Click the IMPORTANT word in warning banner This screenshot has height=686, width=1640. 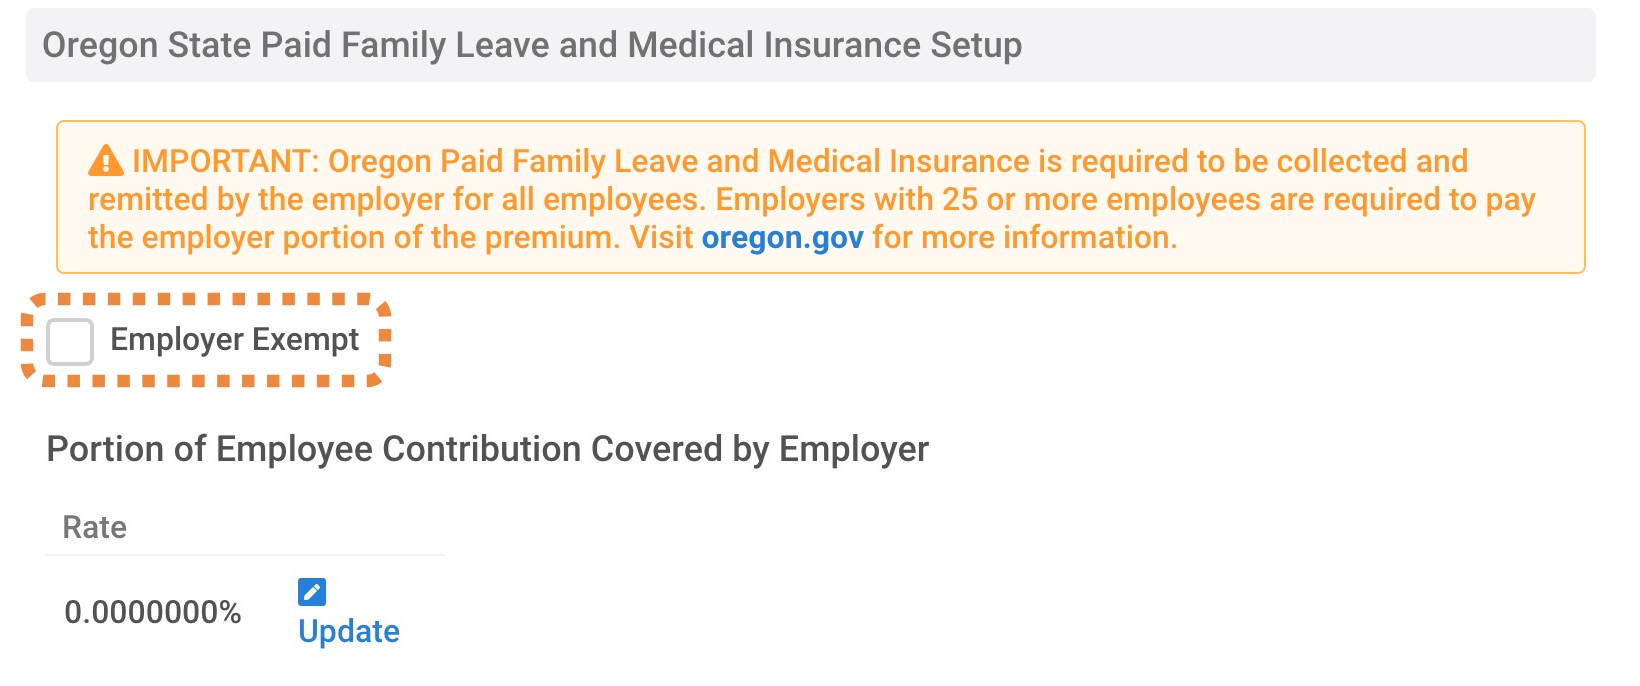coord(225,161)
